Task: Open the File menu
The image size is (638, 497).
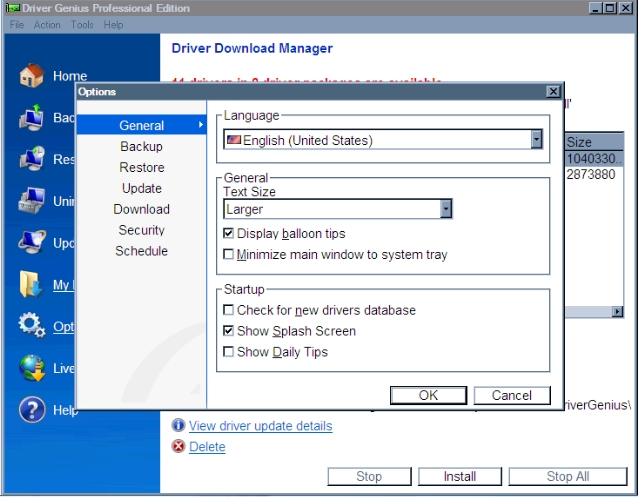Action: 17,25
